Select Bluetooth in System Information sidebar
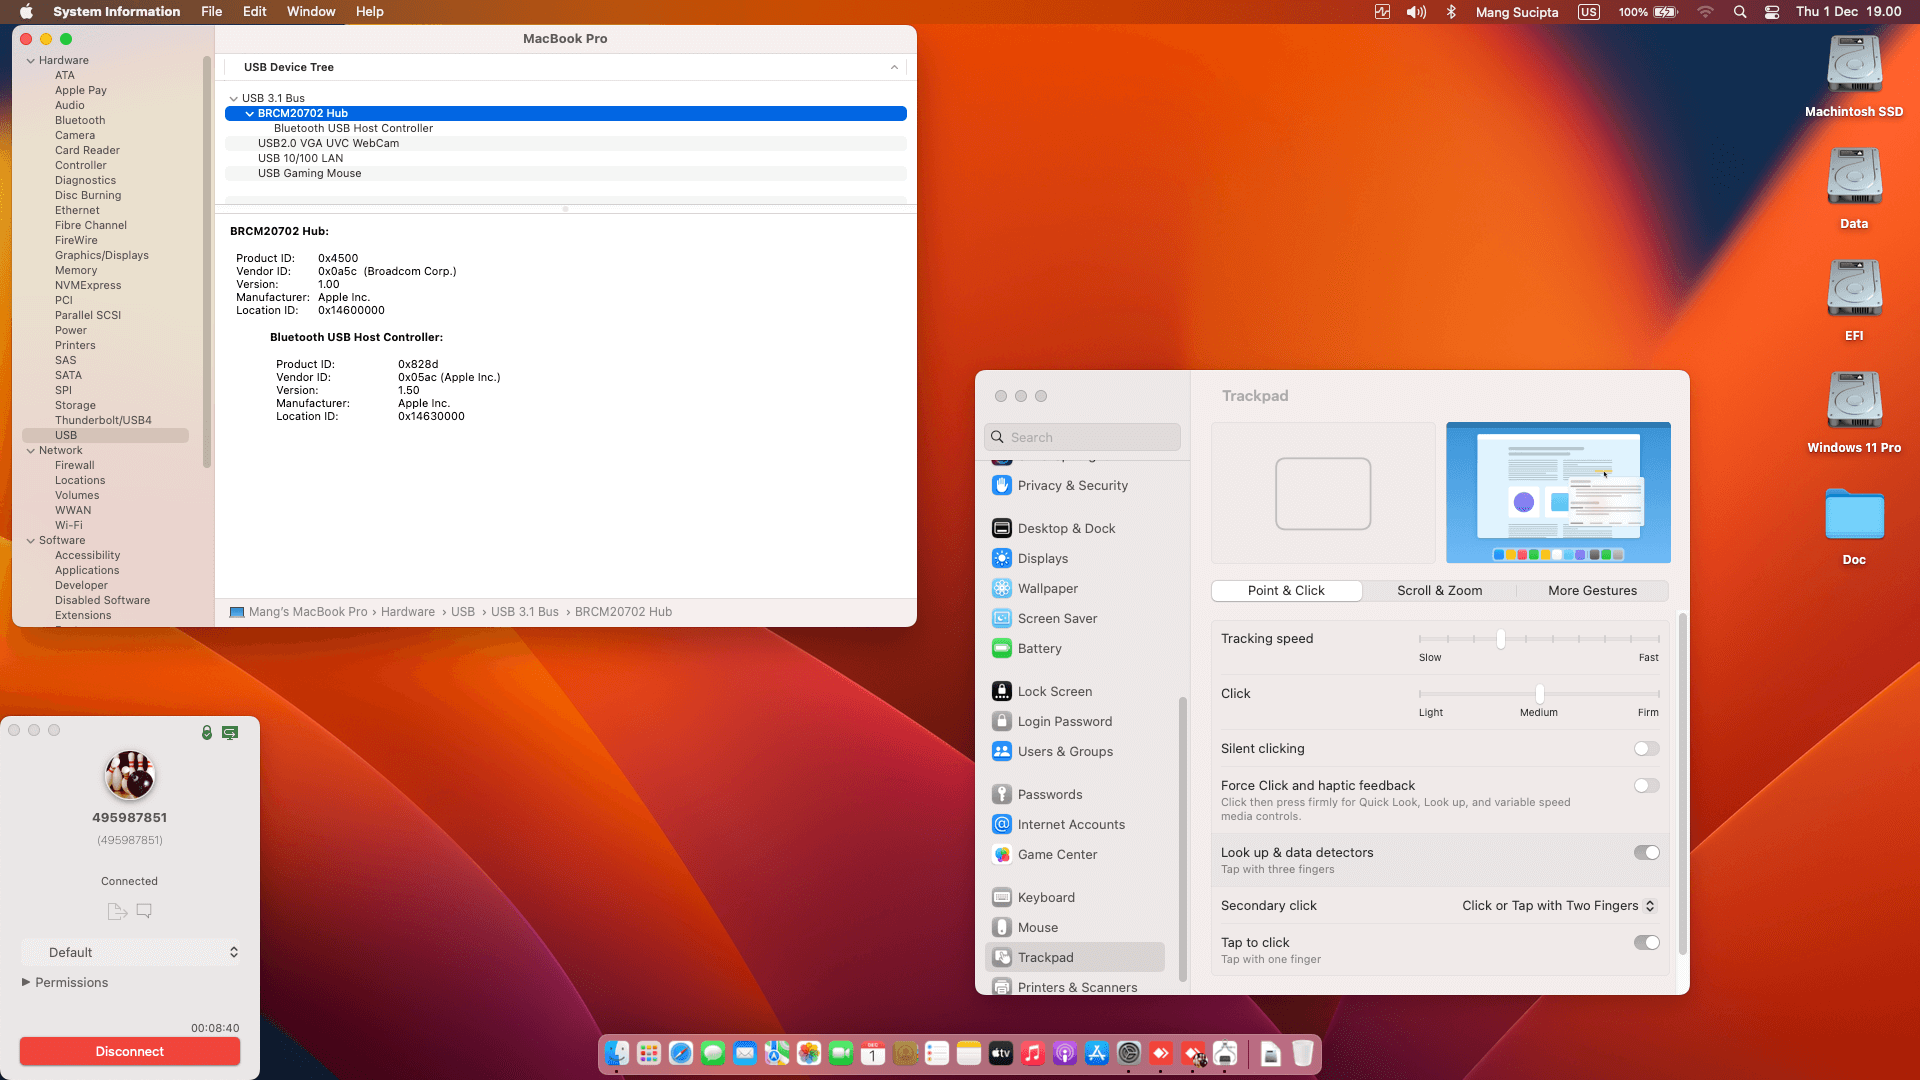1920x1080 pixels. pos(80,121)
